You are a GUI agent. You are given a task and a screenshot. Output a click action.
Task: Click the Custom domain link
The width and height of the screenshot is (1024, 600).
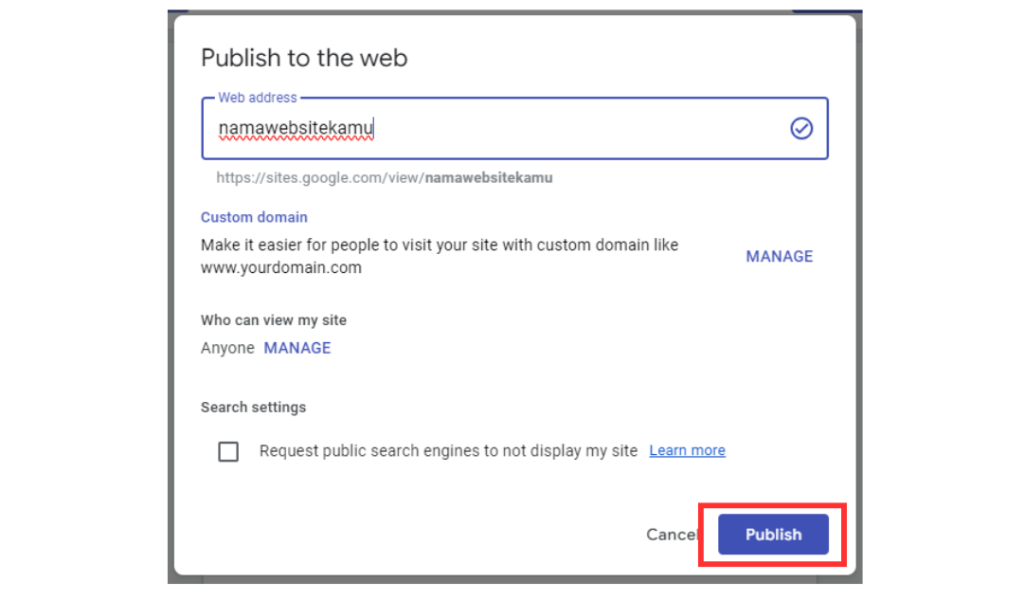pyautogui.click(x=253, y=217)
